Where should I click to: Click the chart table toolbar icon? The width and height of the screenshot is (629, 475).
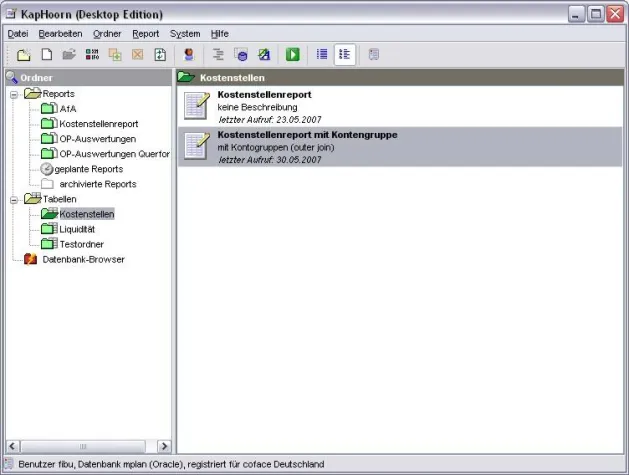[x=264, y=54]
